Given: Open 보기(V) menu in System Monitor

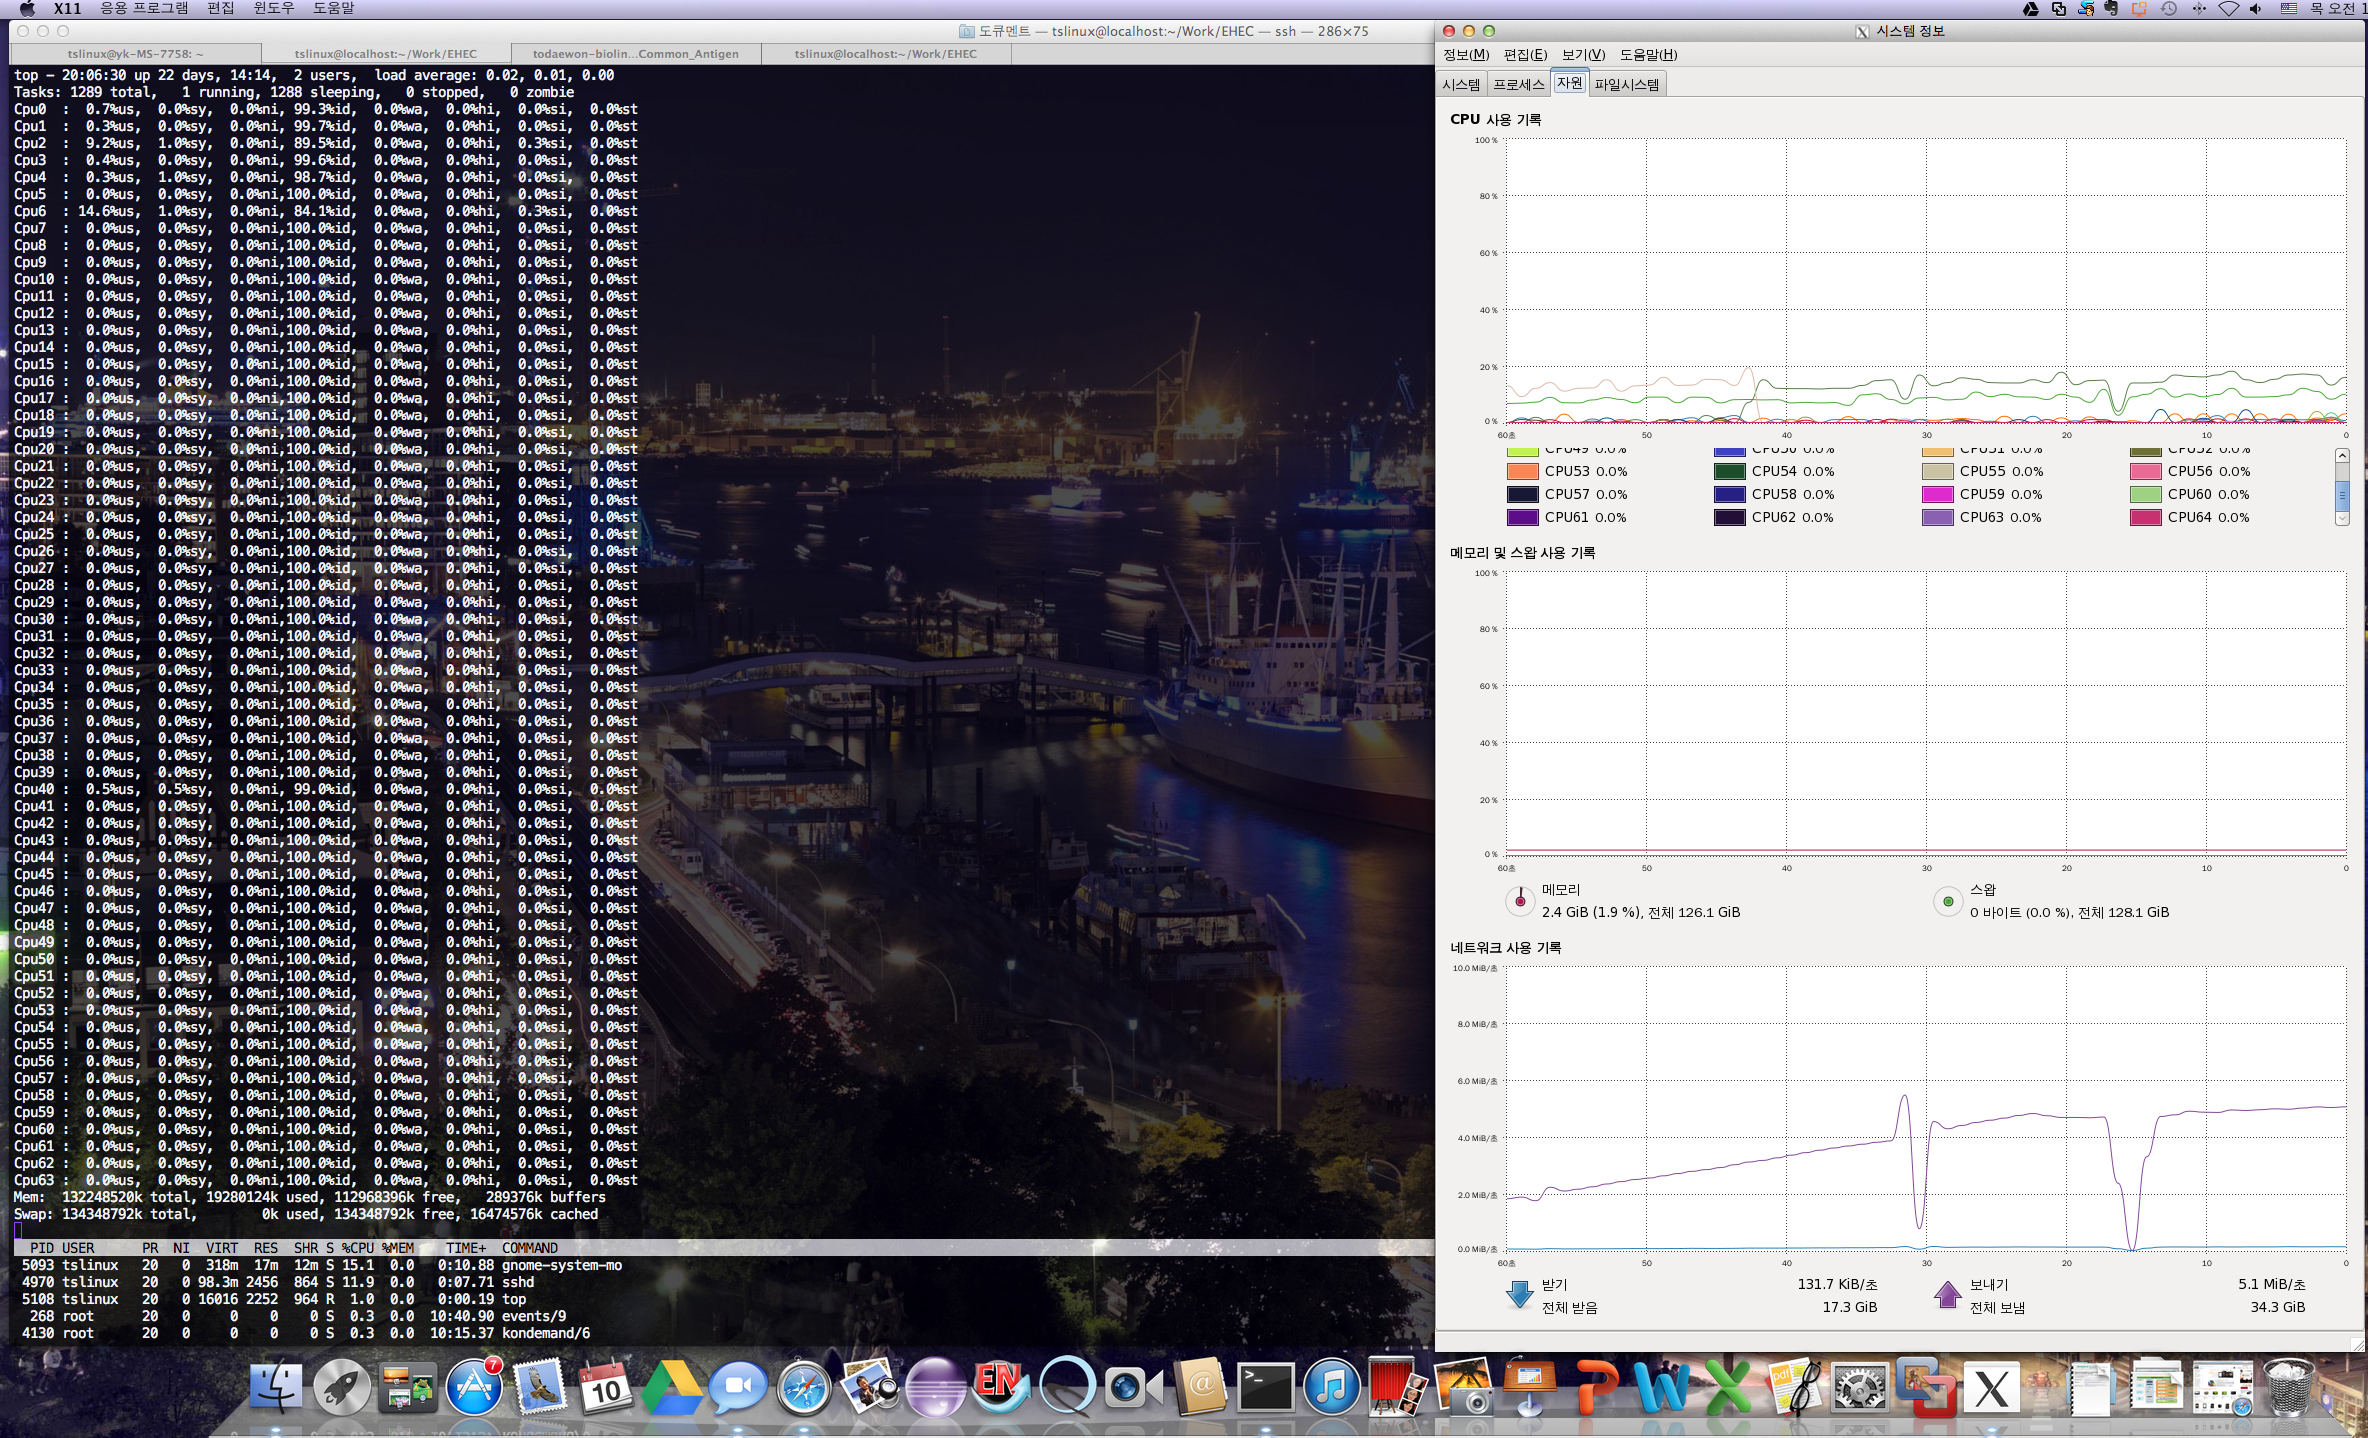Looking at the screenshot, I should pyautogui.click(x=1583, y=55).
